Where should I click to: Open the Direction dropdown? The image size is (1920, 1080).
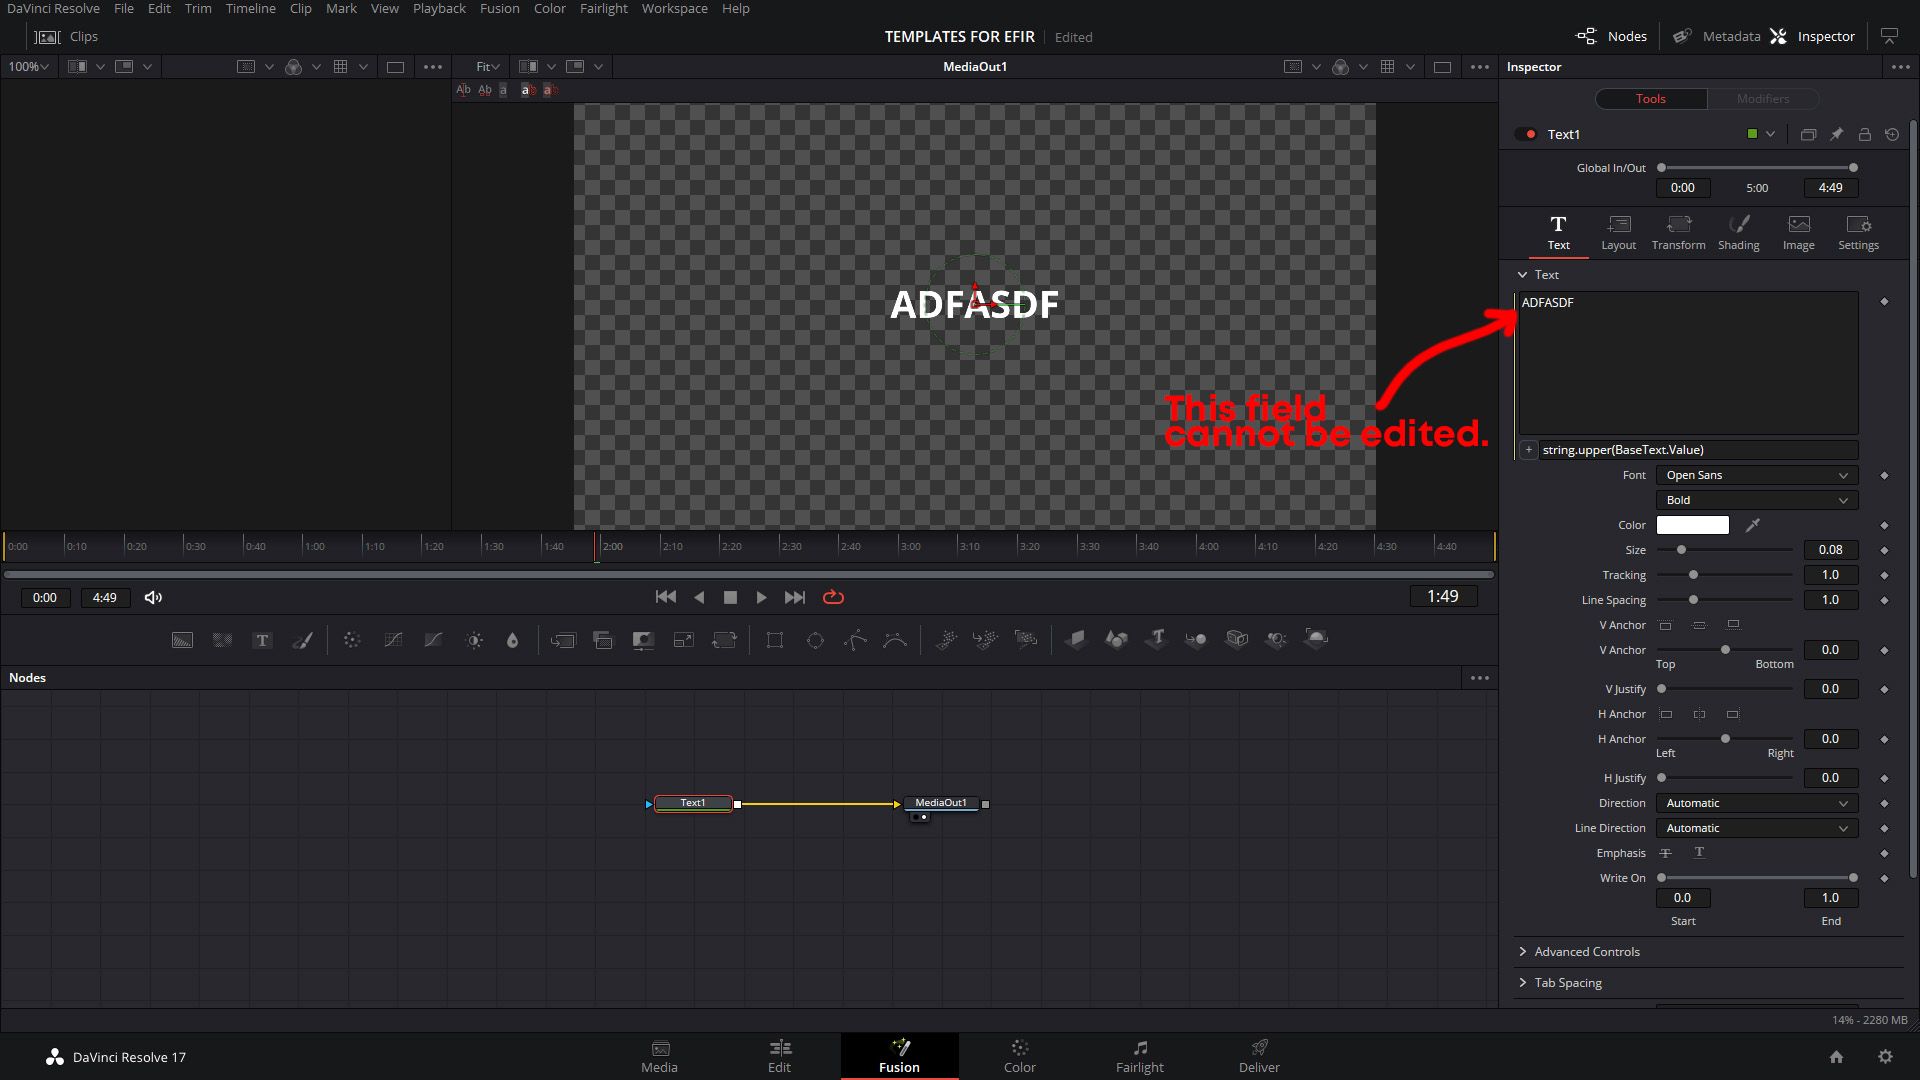pyautogui.click(x=1757, y=804)
